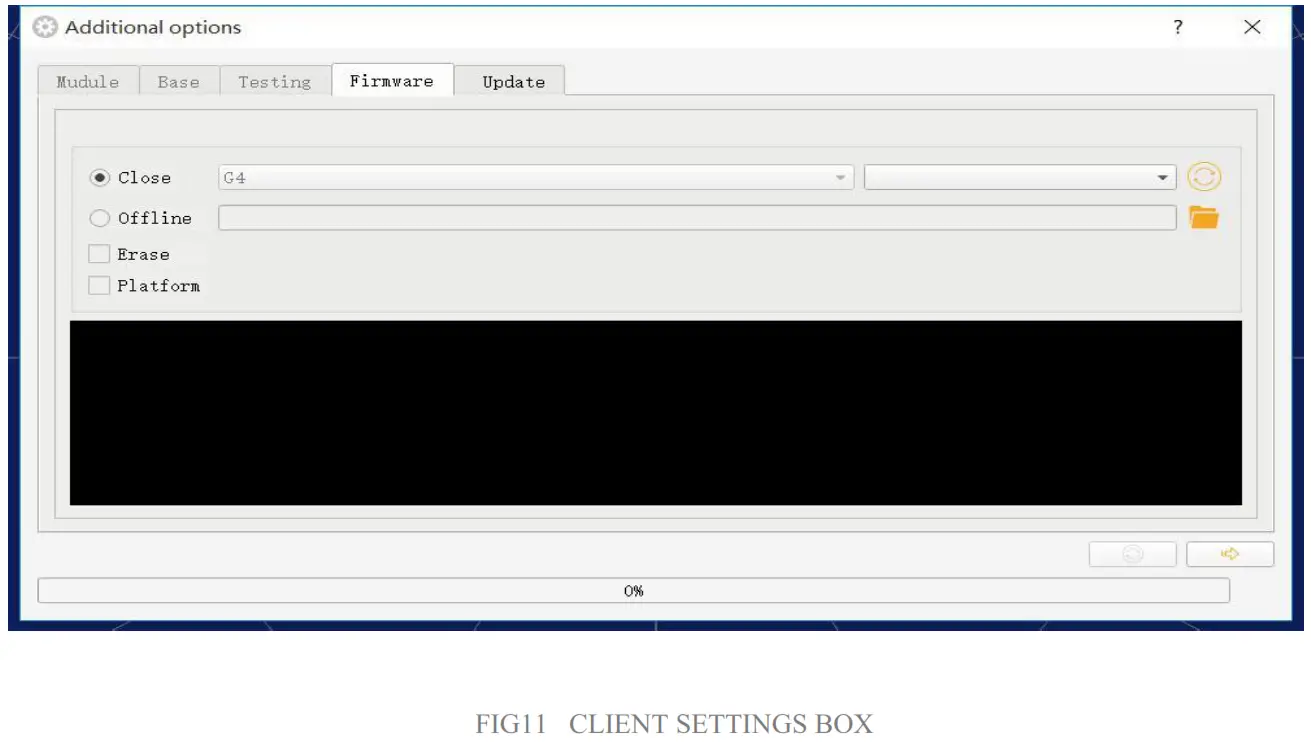Open the orange folder browse icon
This screenshot has height=742, width=1311.
click(1204, 217)
